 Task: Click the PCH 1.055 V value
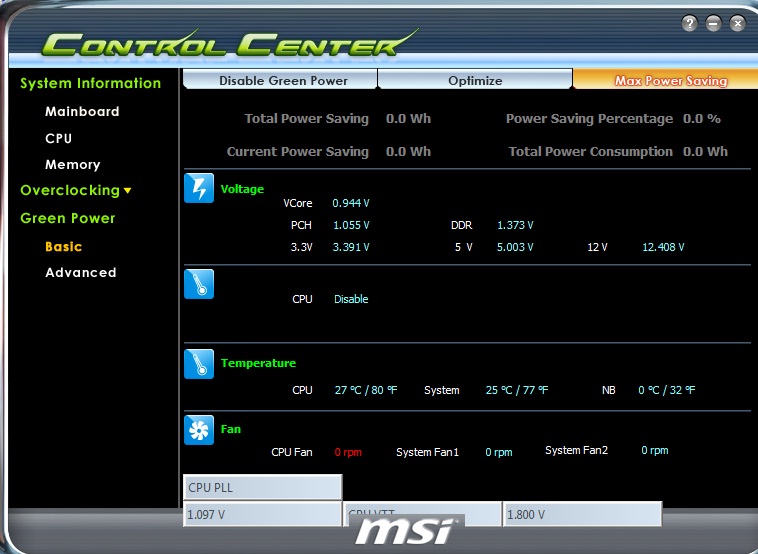point(351,225)
